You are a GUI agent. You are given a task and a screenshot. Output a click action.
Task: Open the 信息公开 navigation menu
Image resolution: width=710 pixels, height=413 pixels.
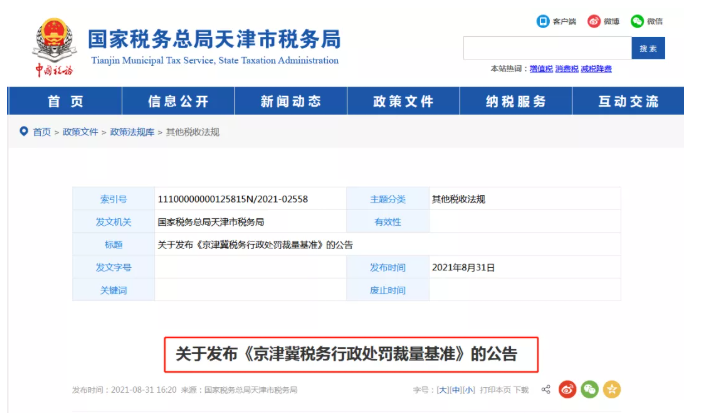(x=178, y=101)
